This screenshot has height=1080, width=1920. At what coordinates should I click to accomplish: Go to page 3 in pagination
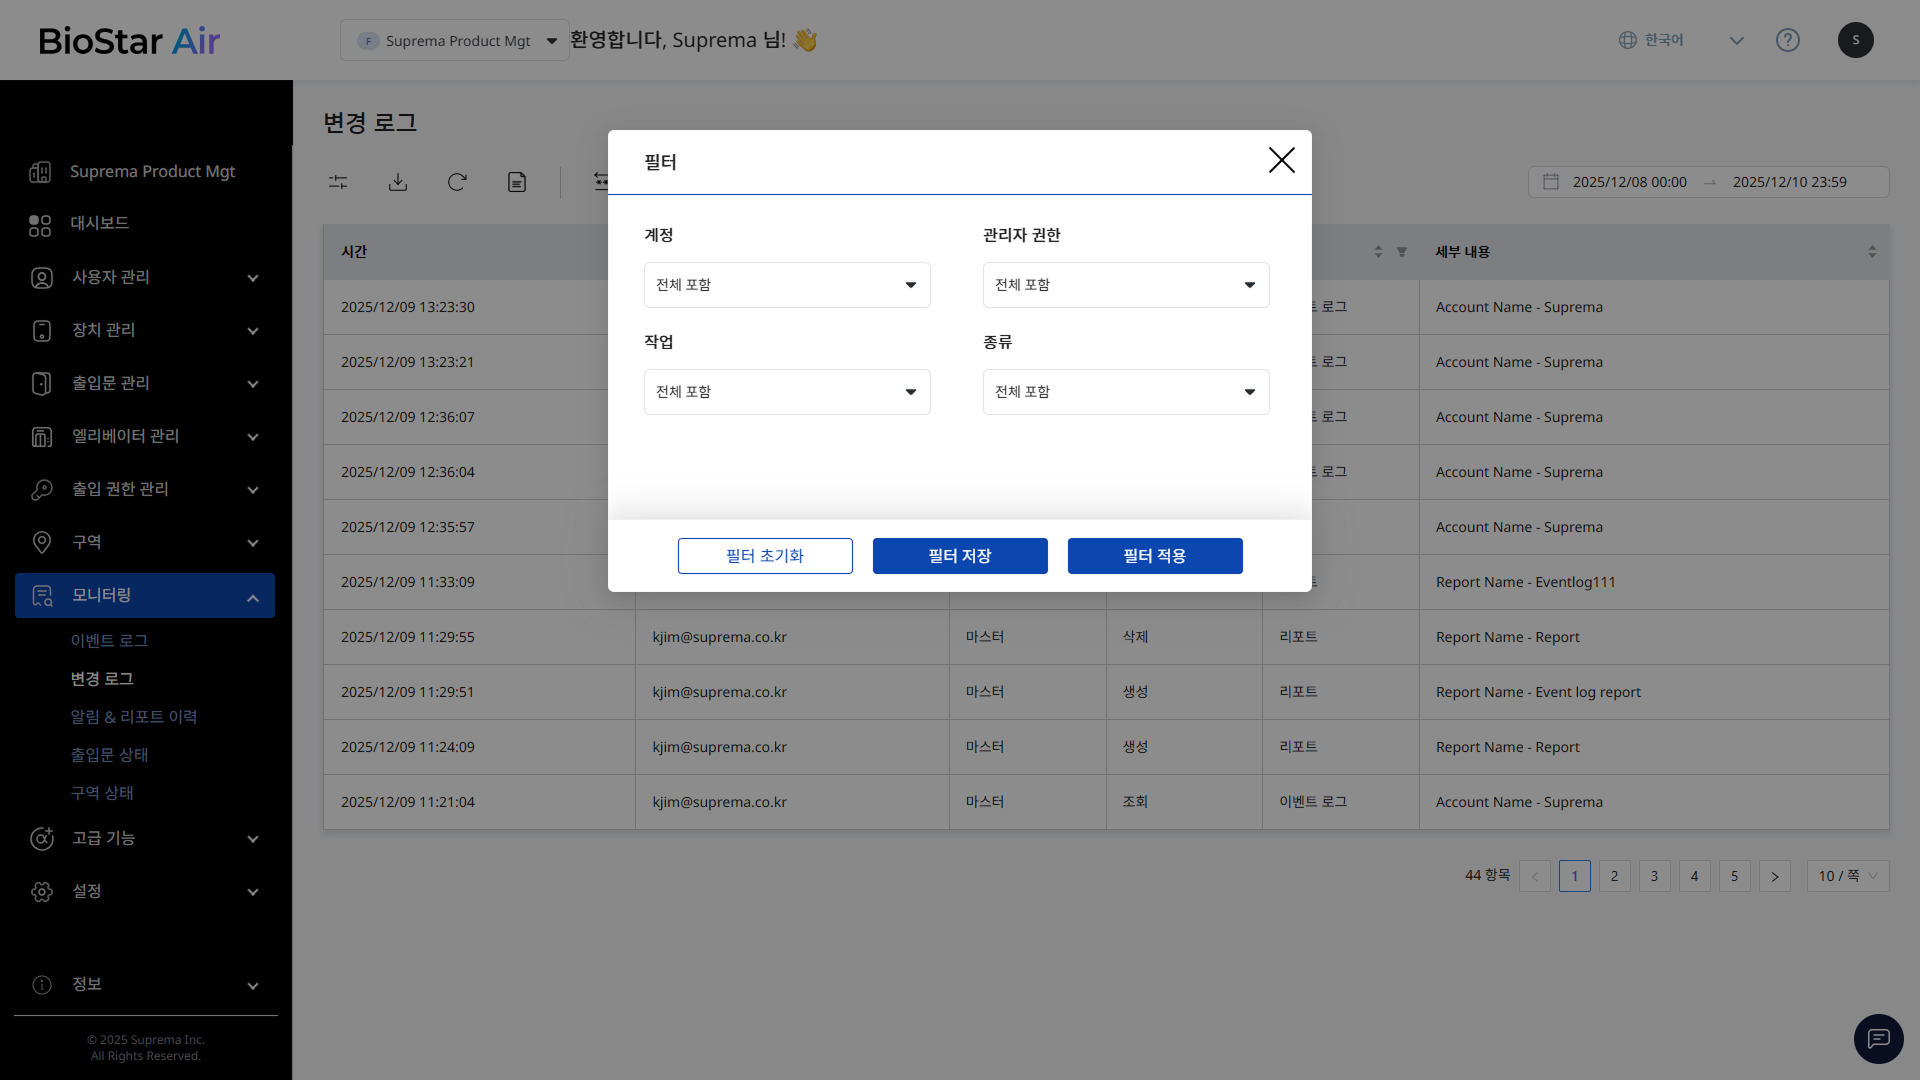pyautogui.click(x=1654, y=876)
